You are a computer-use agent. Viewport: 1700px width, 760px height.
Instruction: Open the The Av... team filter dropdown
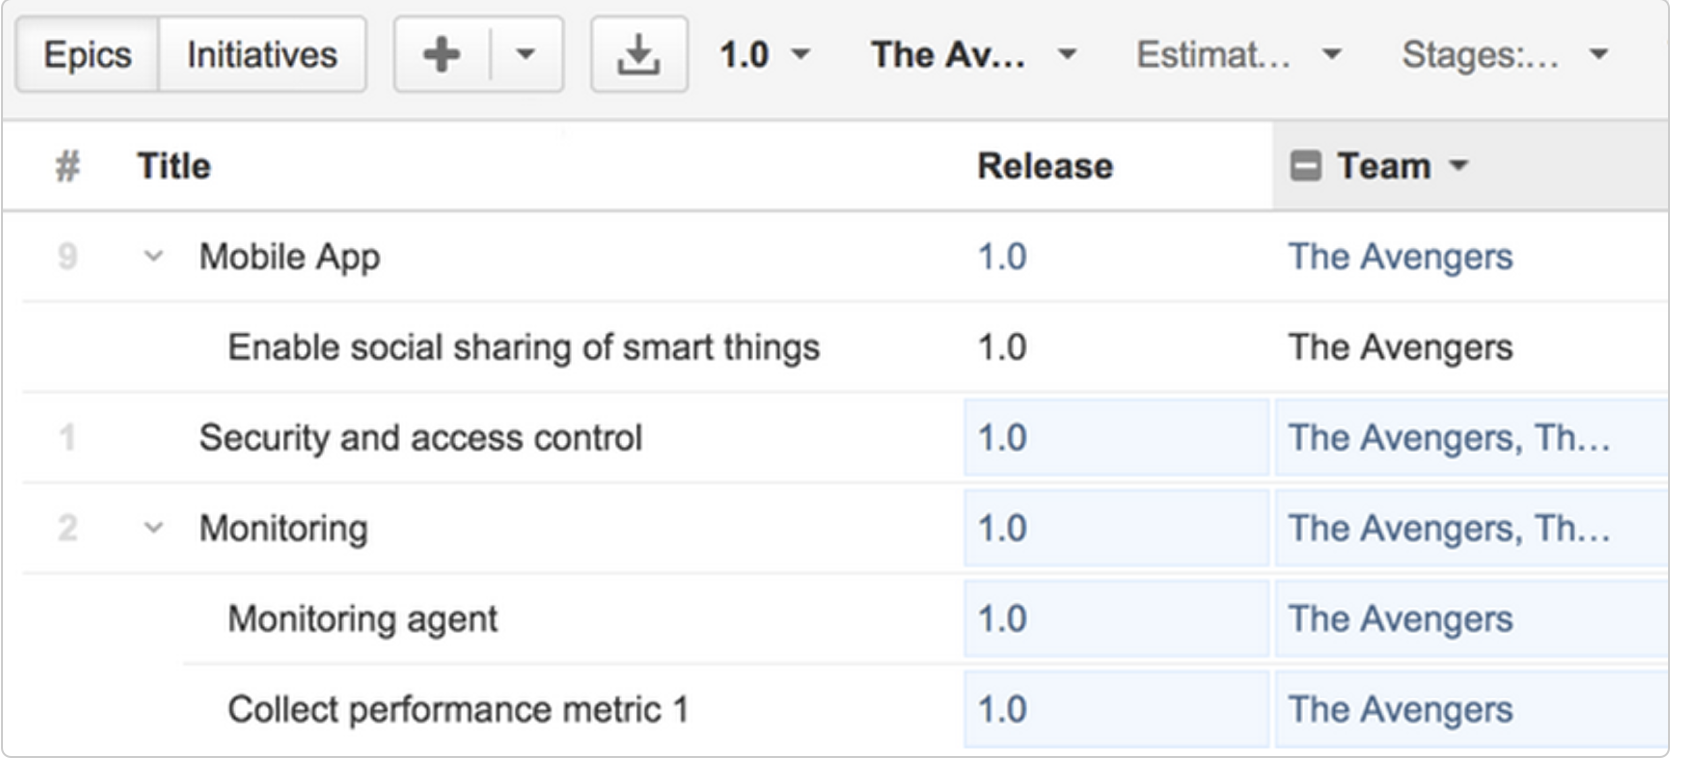[x=973, y=54]
